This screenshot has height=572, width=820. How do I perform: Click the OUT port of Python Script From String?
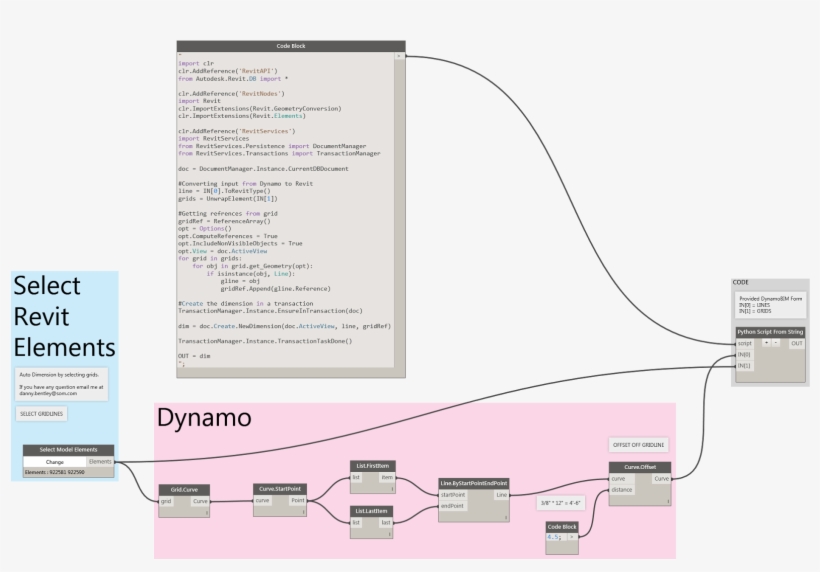click(x=796, y=344)
